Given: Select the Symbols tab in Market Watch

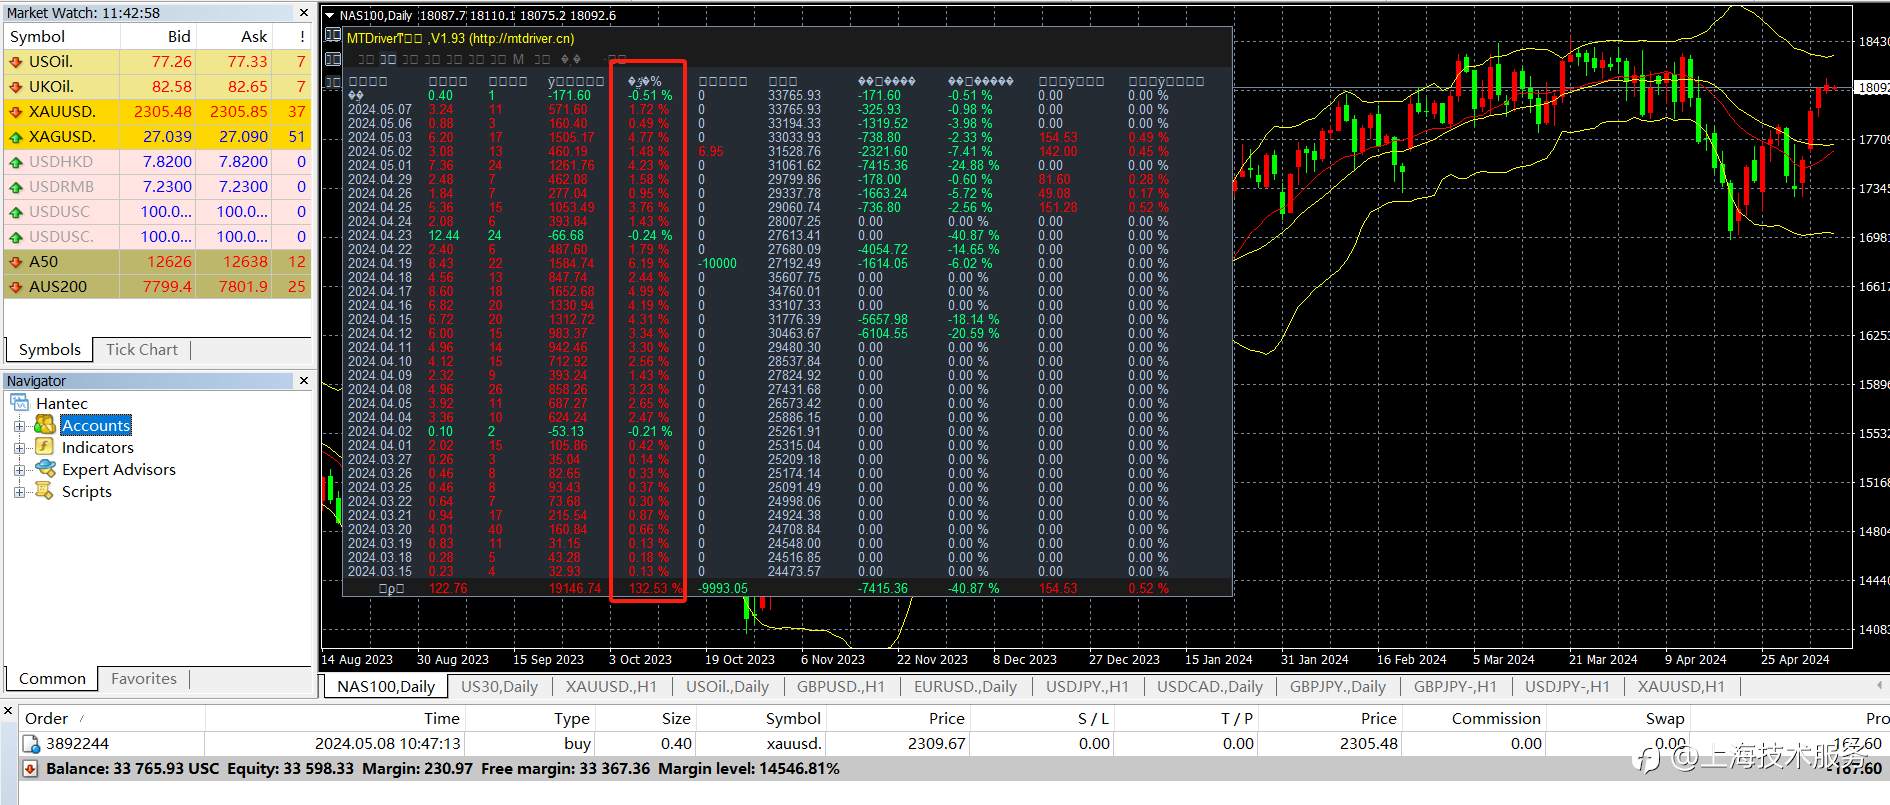Looking at the screenshot, I should [50, 350].
